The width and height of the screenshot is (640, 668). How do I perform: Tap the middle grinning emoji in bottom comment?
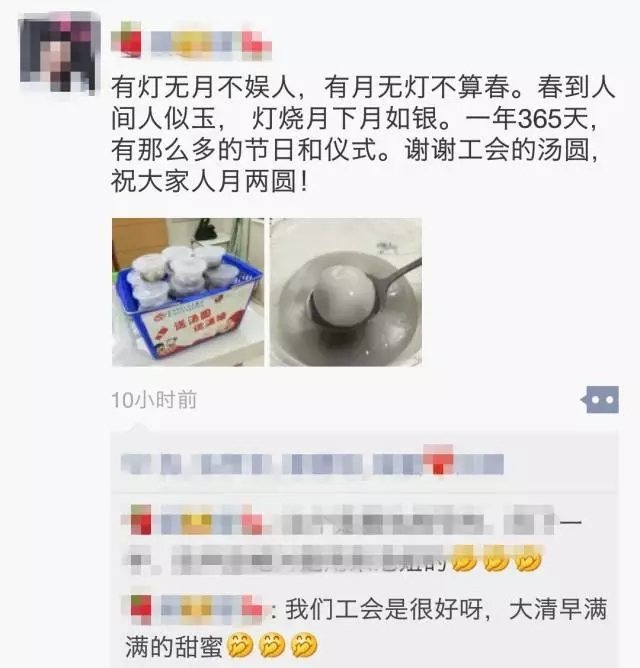coord(272,646)
